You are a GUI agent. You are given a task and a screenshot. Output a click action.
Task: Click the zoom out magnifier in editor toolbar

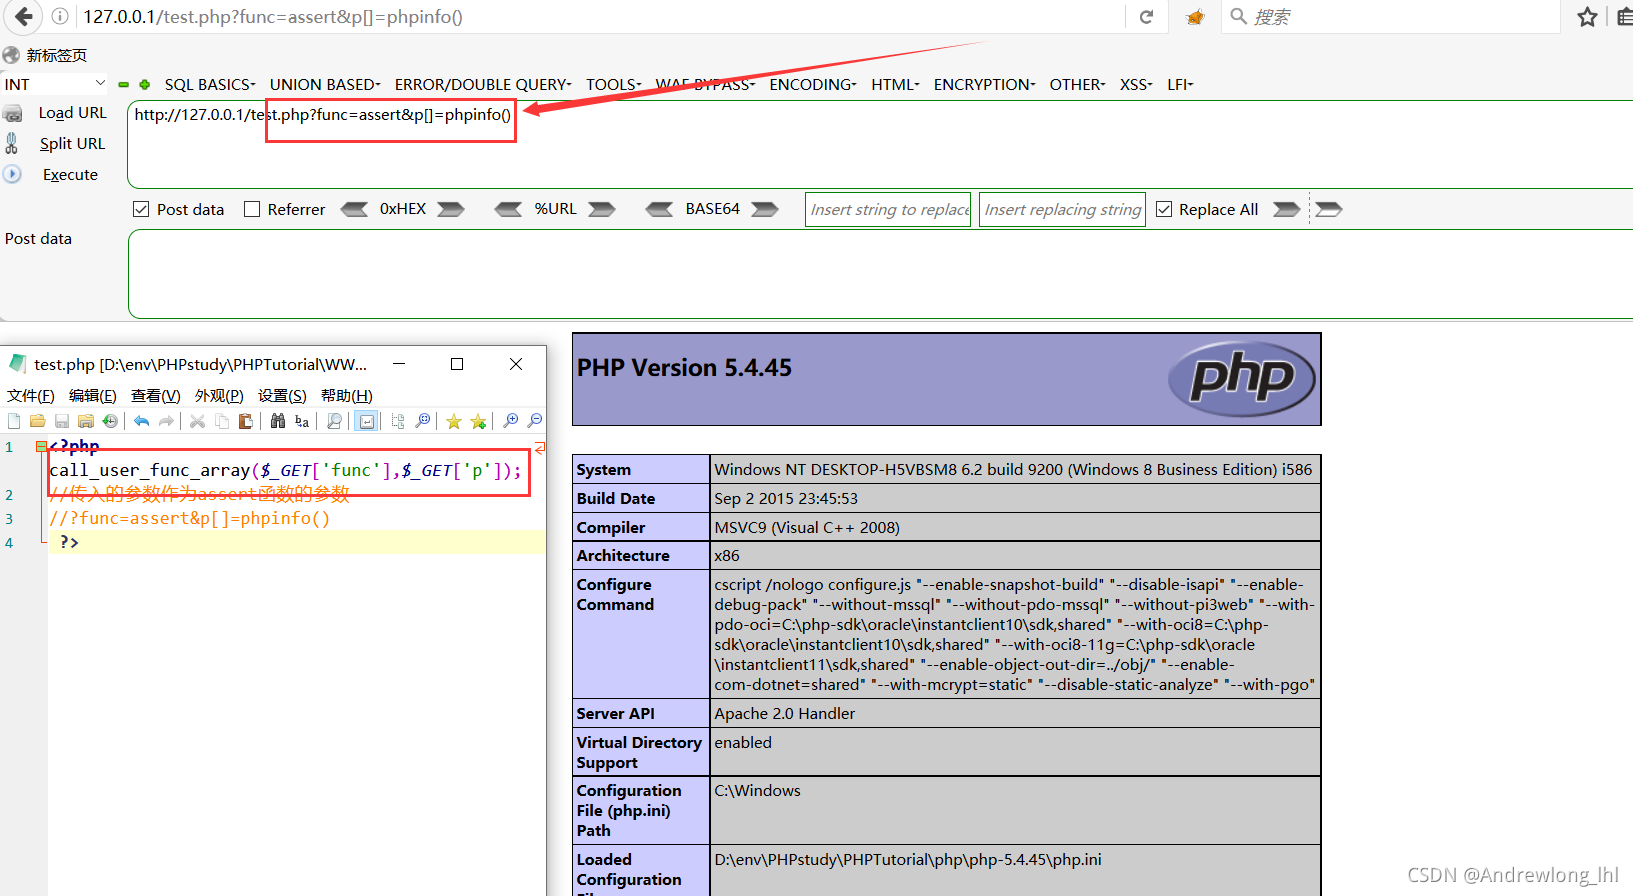pos(535,421)
